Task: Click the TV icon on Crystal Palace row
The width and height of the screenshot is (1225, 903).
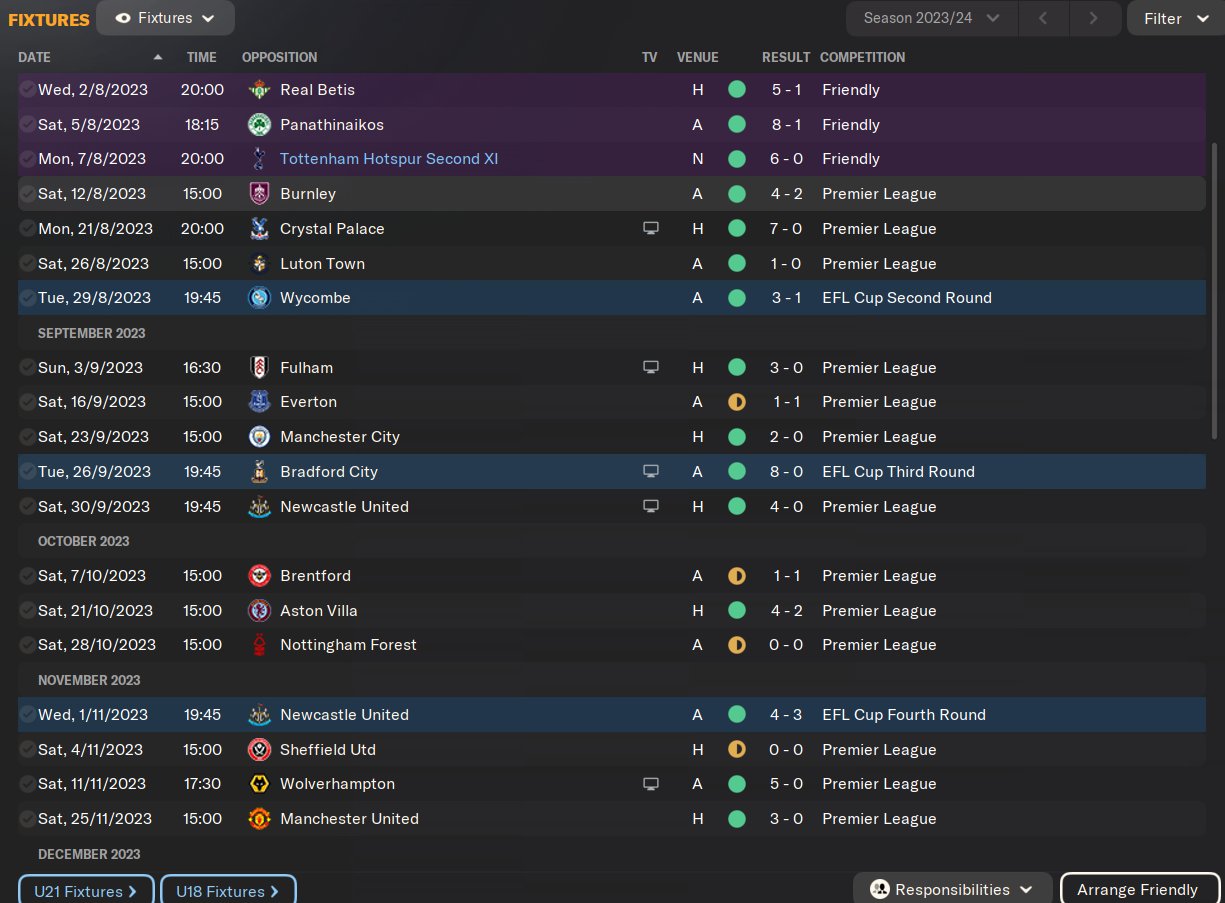Action: point(651,229)
